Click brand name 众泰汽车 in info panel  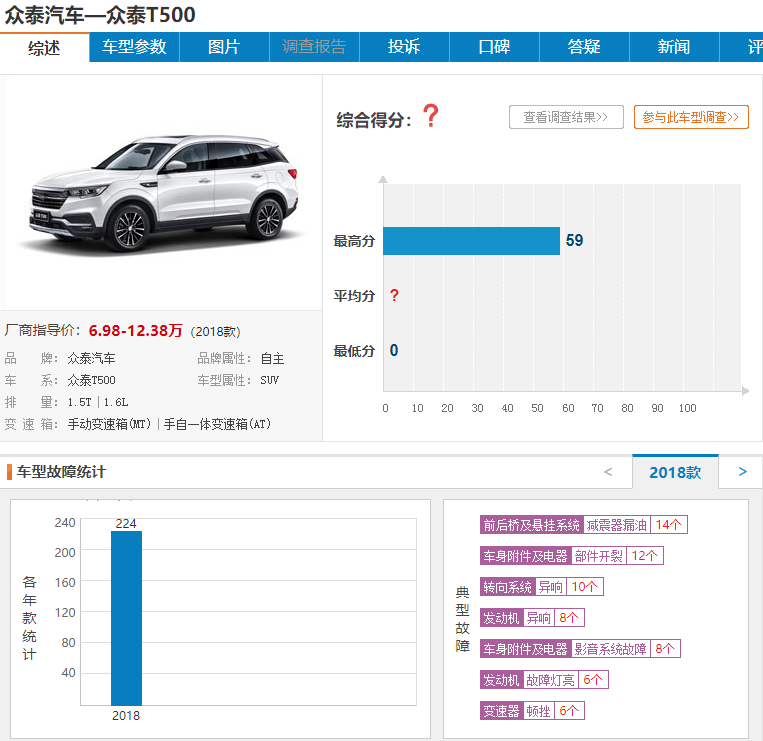91,359
